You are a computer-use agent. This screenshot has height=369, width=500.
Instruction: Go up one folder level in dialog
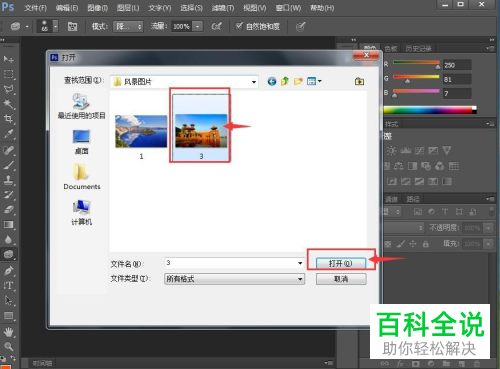(x=285, y=81)
